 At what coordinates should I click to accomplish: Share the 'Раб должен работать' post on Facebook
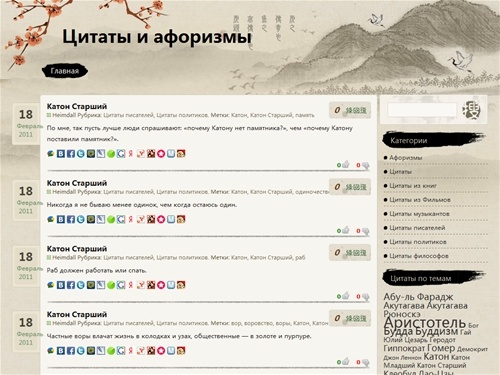(71, 285)
